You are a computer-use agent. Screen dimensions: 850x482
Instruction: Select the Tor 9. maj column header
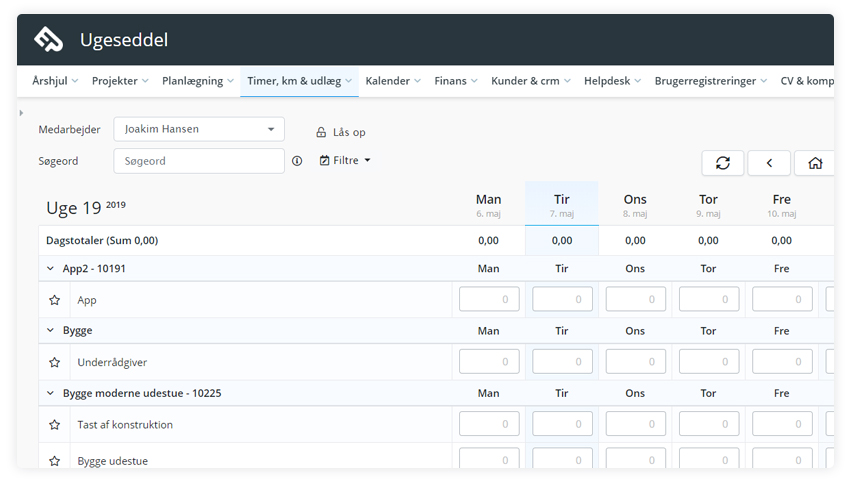[708, 205]
